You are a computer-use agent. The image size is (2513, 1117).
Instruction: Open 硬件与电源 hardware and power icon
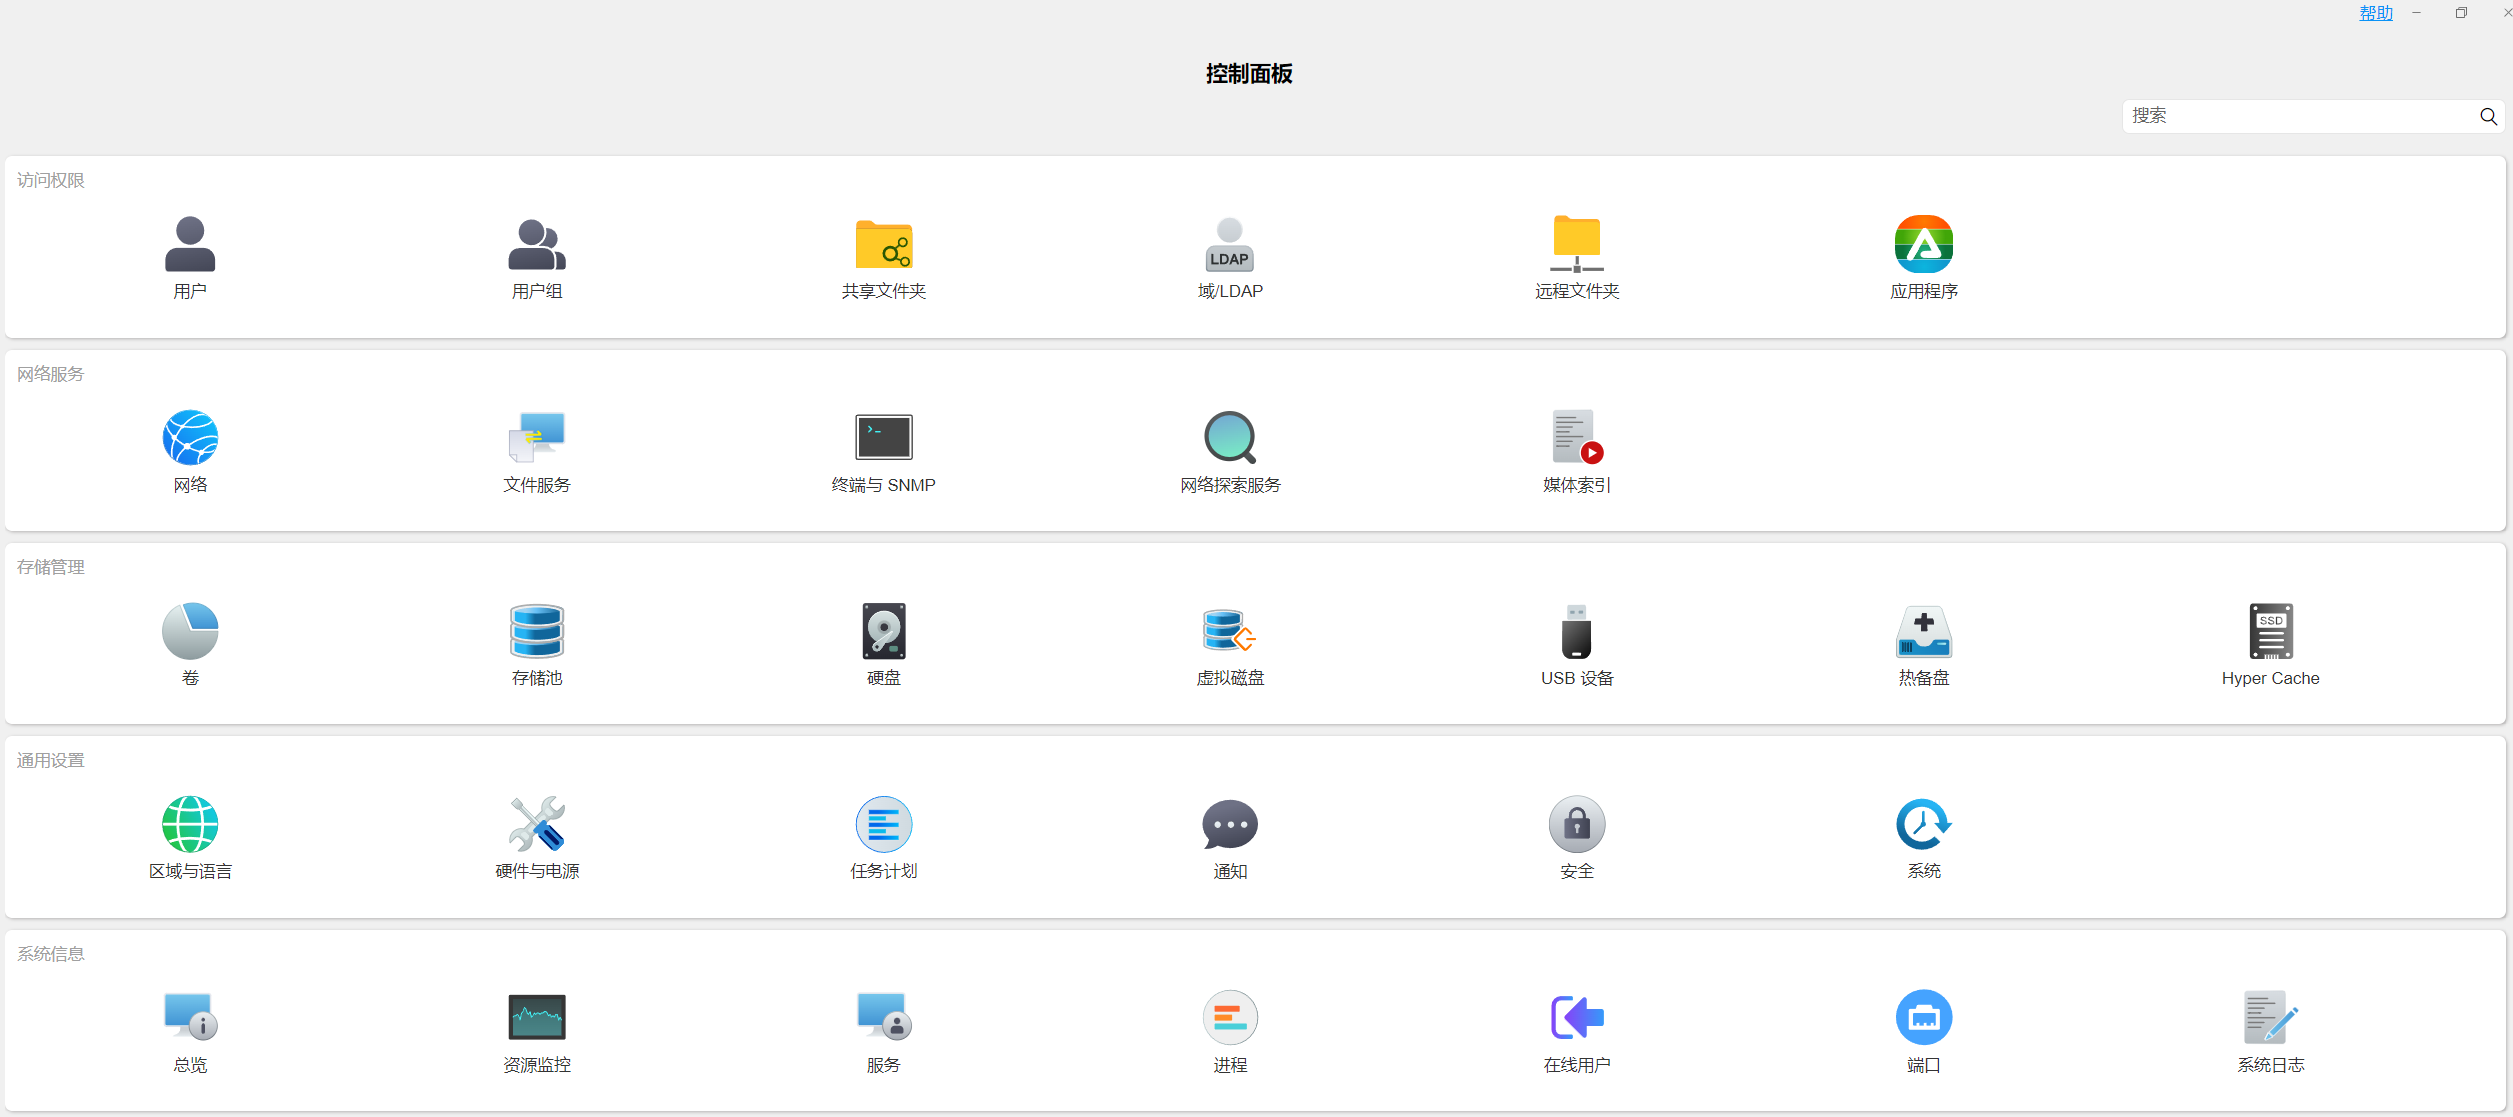[536, 824]
